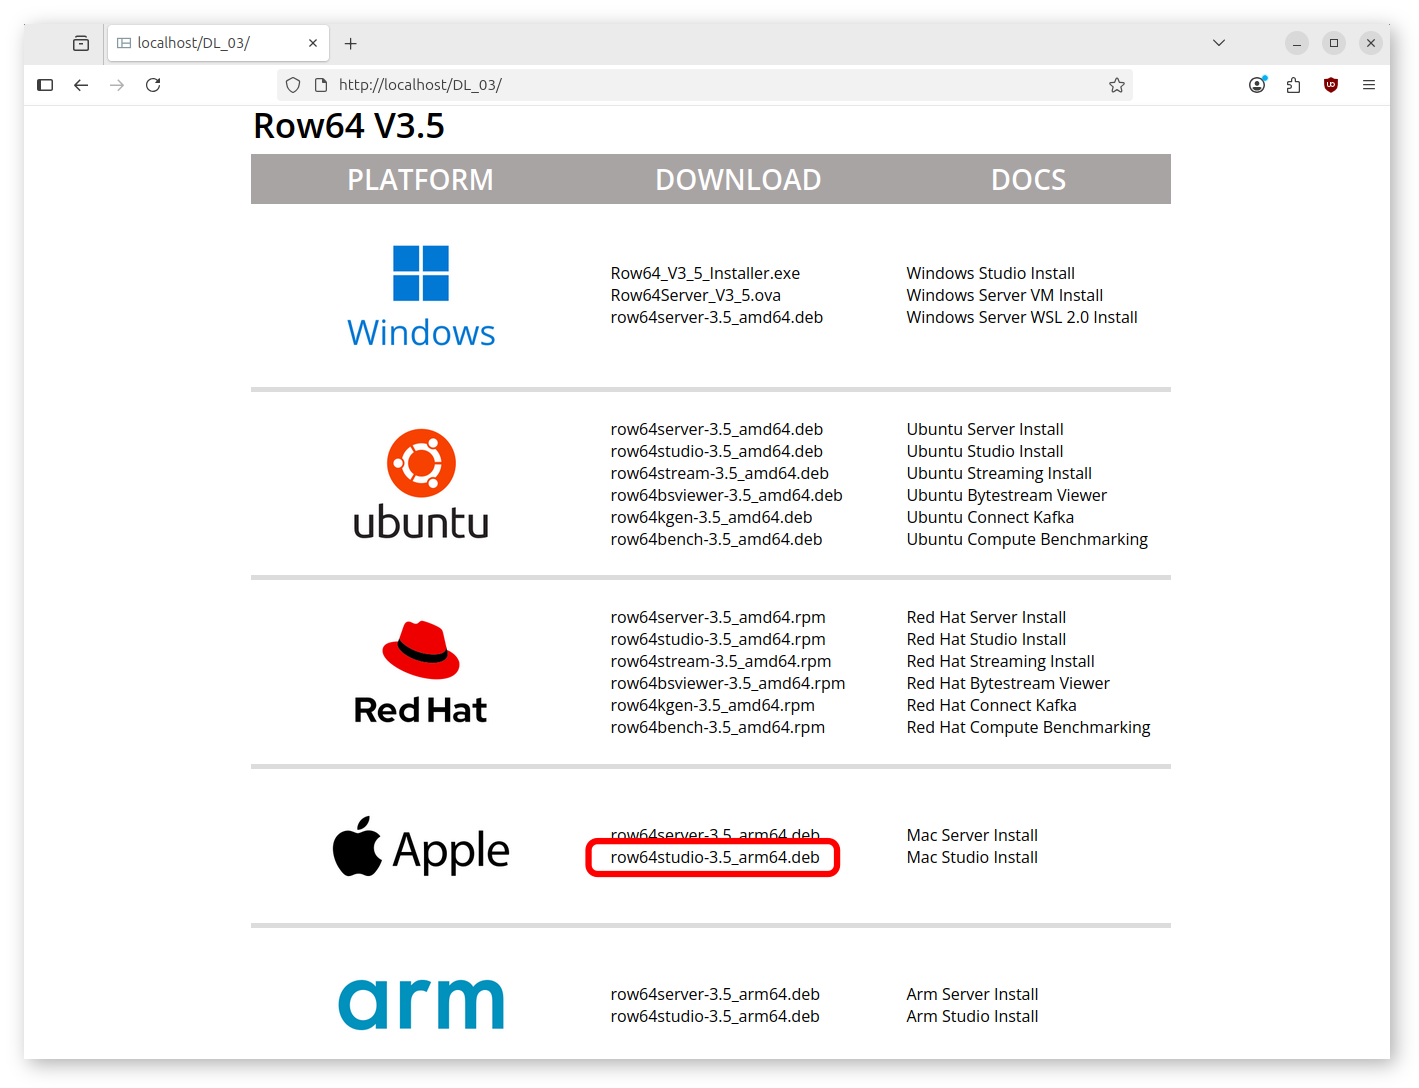Download row64server-3.5_amd64.deb under Ubuntu
The image size is (1419, 1088).
click(716, 429)
